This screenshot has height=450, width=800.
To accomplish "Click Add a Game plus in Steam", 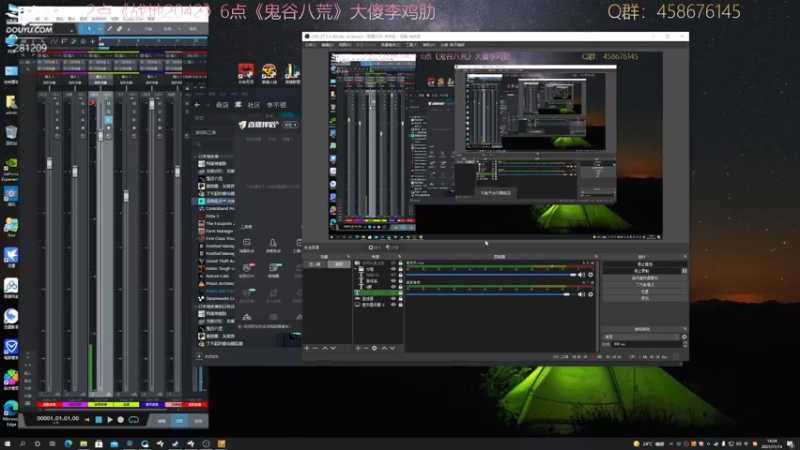I will (x=199, y=356).
